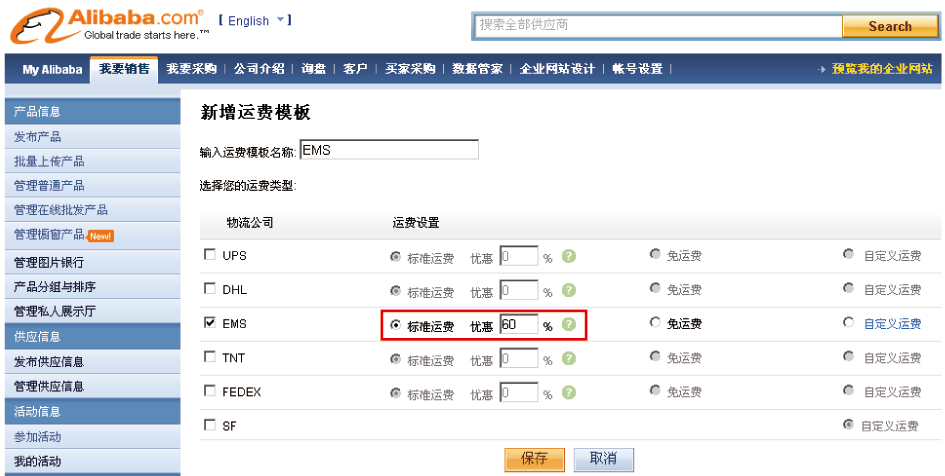945x476 pixels.
Task: Check the FEDEX carrier checkbox
Action: click(210, 391)
